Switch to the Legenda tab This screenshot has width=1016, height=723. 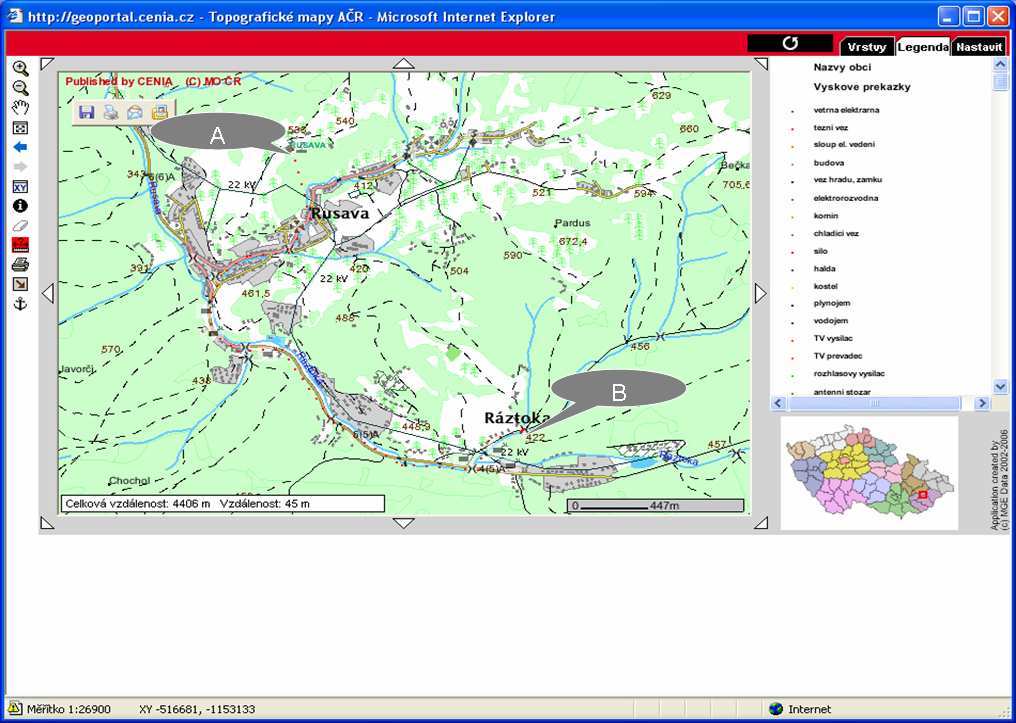click(x=923, y=47)
